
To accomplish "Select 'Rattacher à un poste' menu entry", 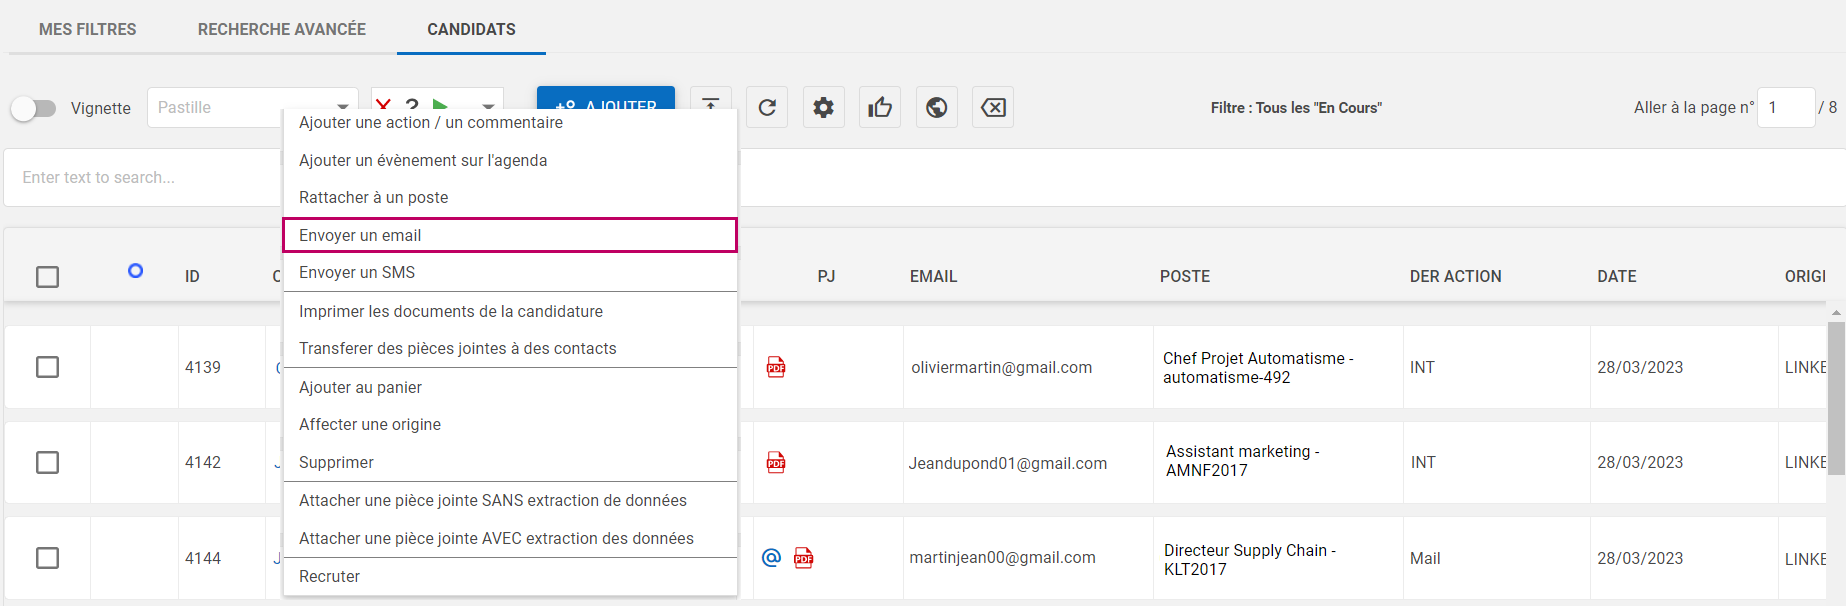I will [x=373, y=198].
